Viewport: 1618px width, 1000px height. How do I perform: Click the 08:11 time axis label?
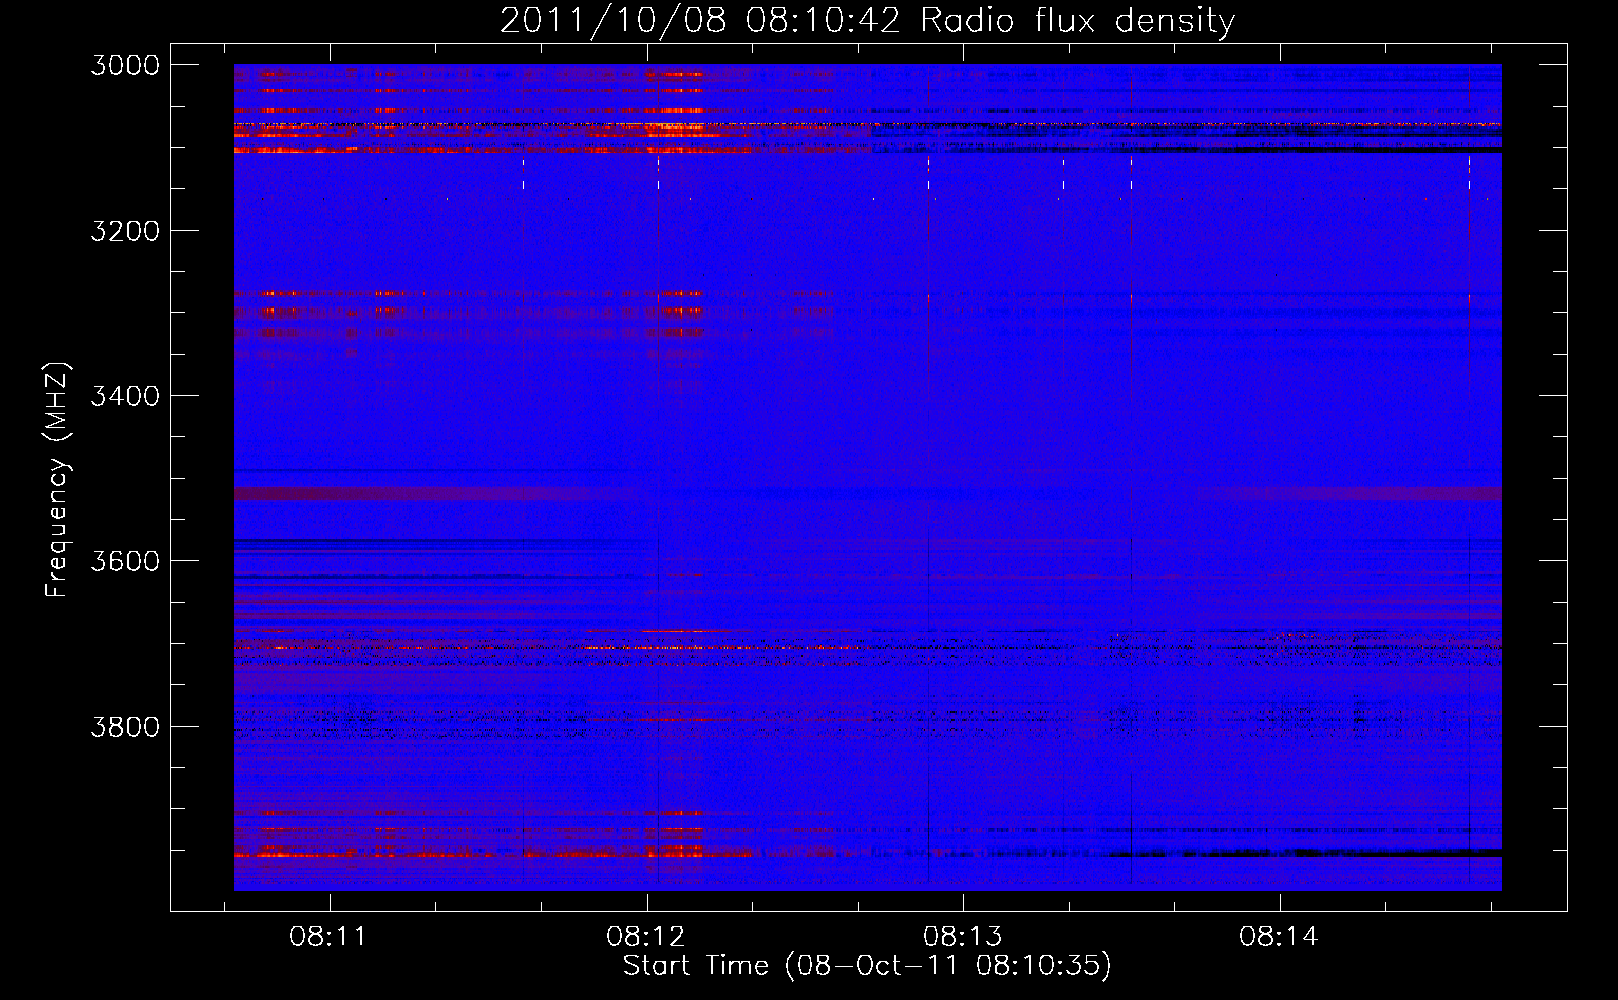(328, 937)
